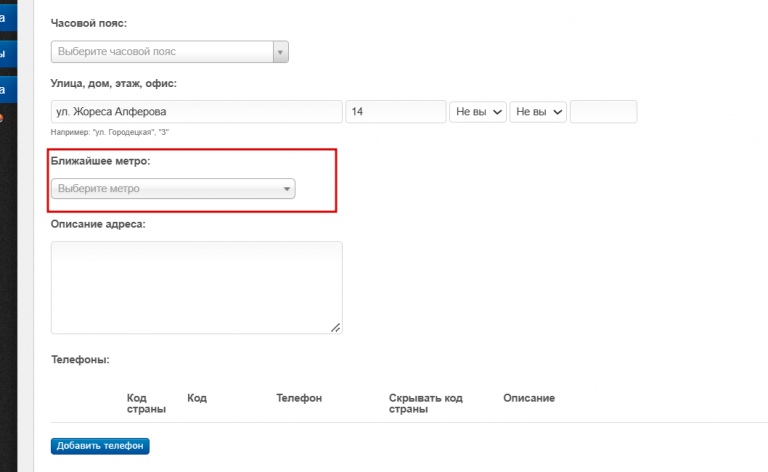Open the time zone dropdown
Image resolution: width=768 pixels, height=472 pixels.
[169, 52]
